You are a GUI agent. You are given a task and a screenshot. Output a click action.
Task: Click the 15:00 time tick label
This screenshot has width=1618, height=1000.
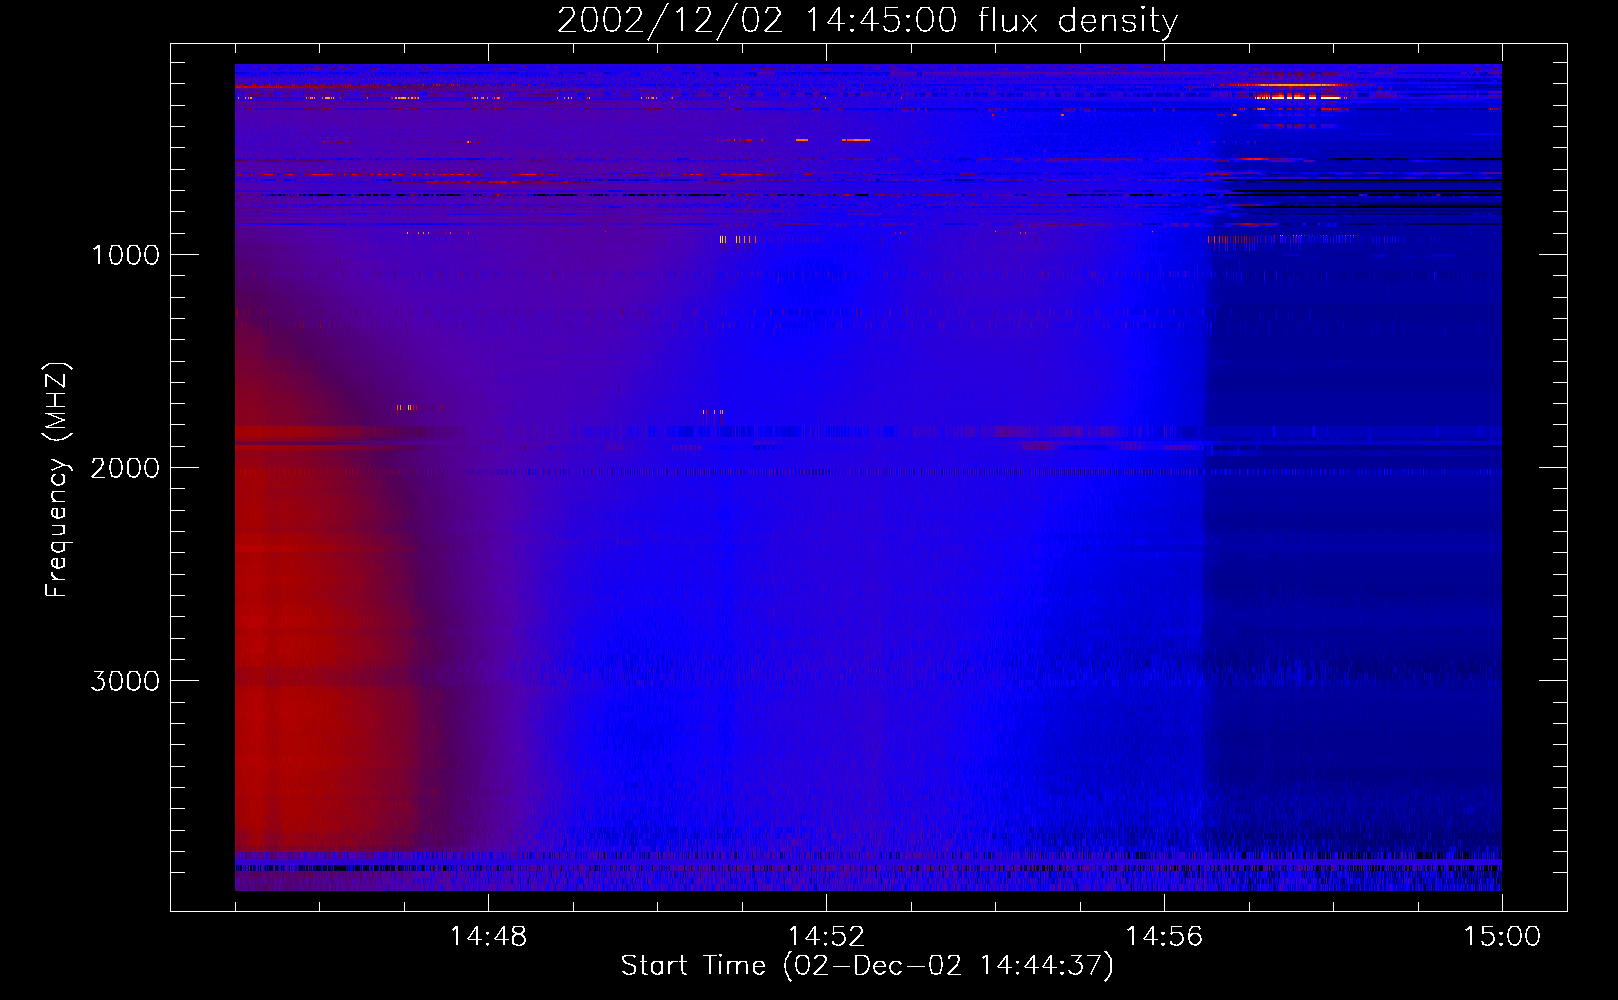(1502, 937)
